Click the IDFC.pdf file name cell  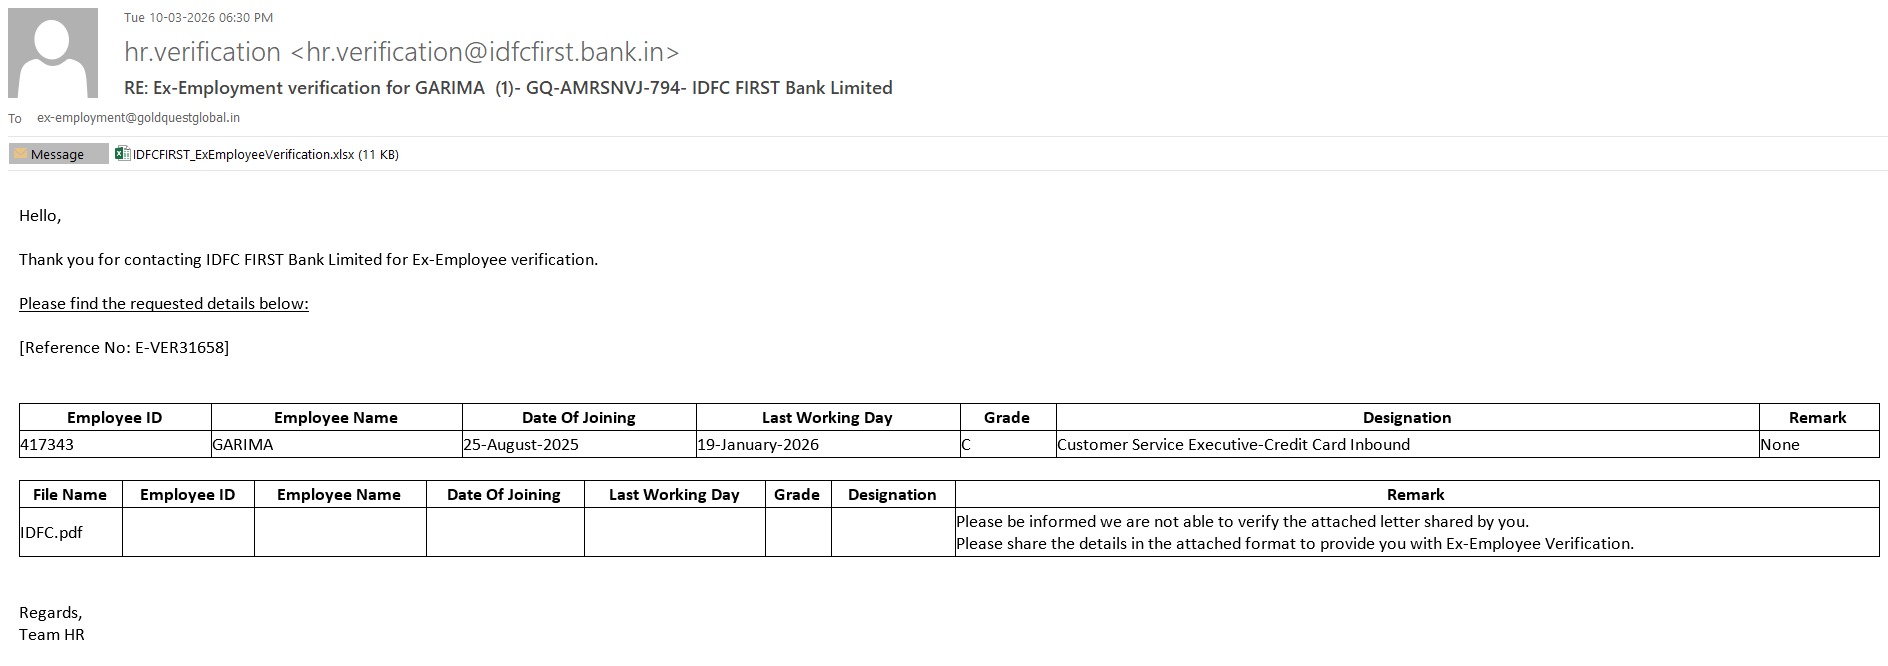pos(52,533)
